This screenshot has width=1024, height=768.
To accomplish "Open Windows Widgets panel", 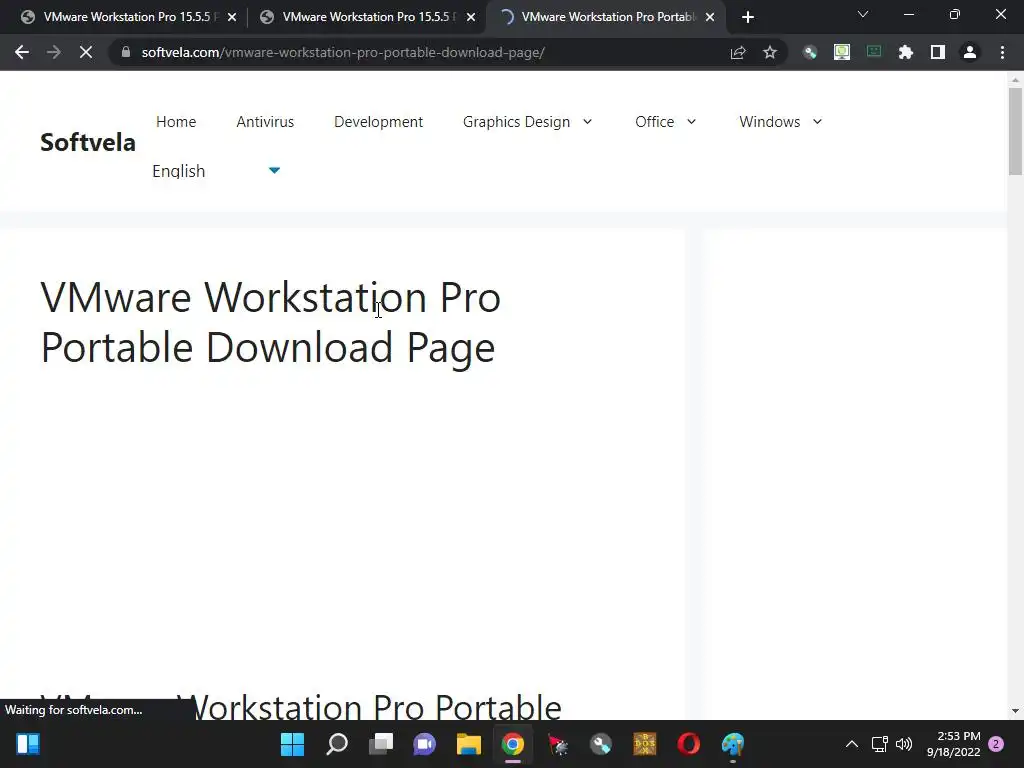I will pos(28,744).
